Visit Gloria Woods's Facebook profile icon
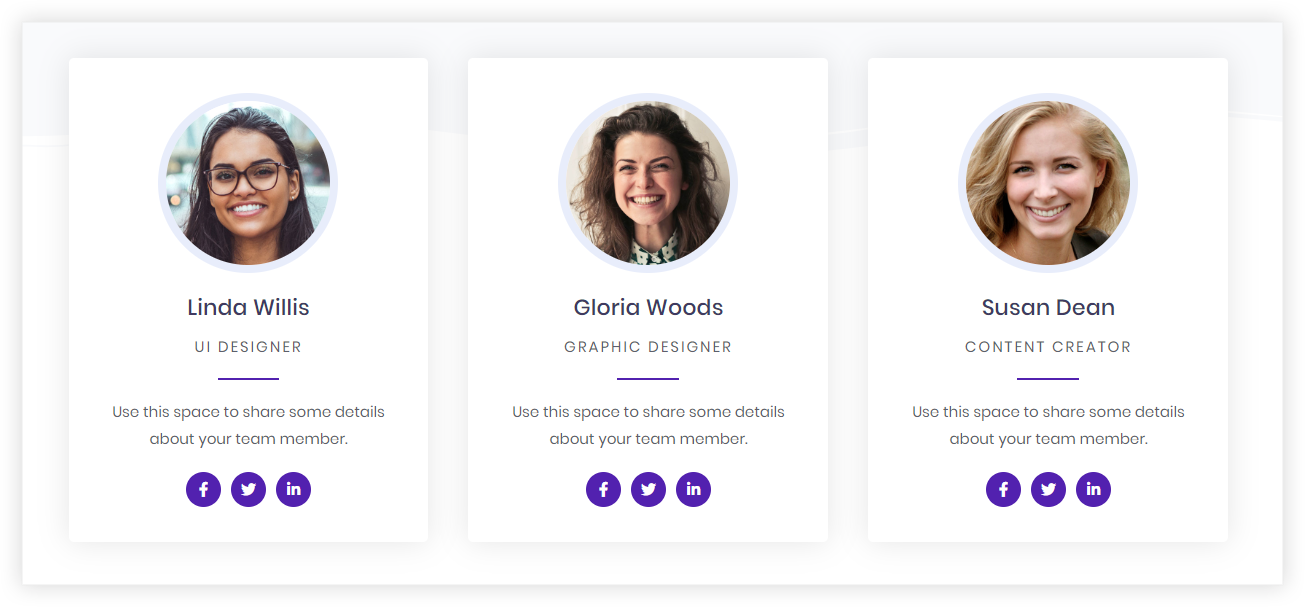 603,489
